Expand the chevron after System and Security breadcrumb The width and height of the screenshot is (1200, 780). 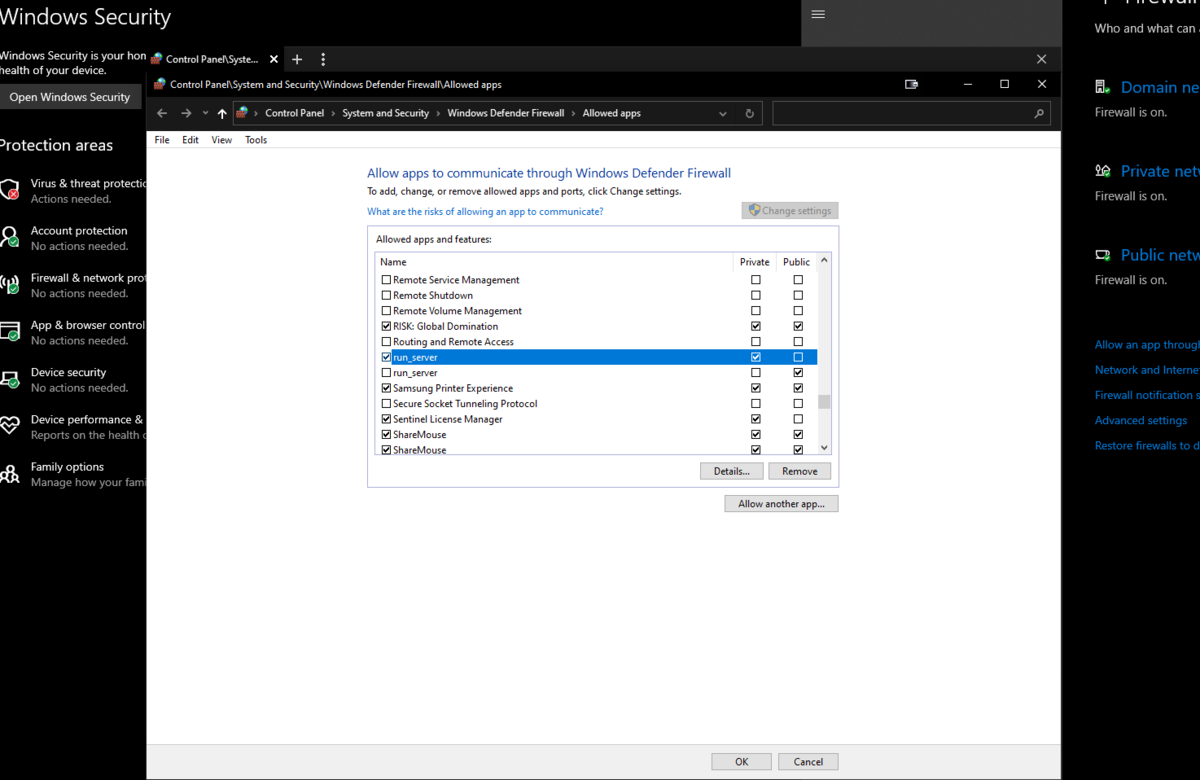coord(438,113)
